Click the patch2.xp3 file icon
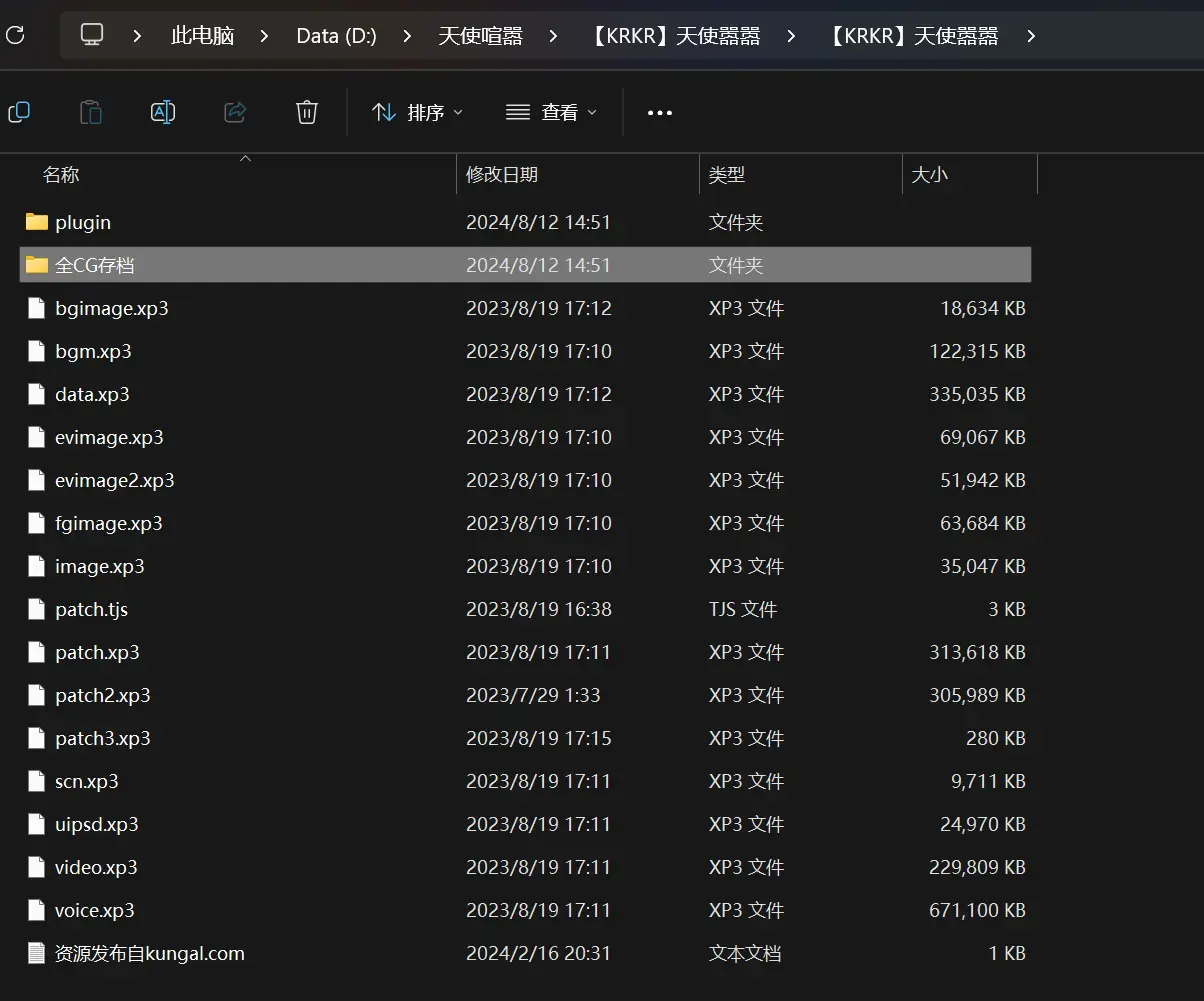This screenshot has height=1001, width=1204. pyautogui.click(x=37, y=695)
